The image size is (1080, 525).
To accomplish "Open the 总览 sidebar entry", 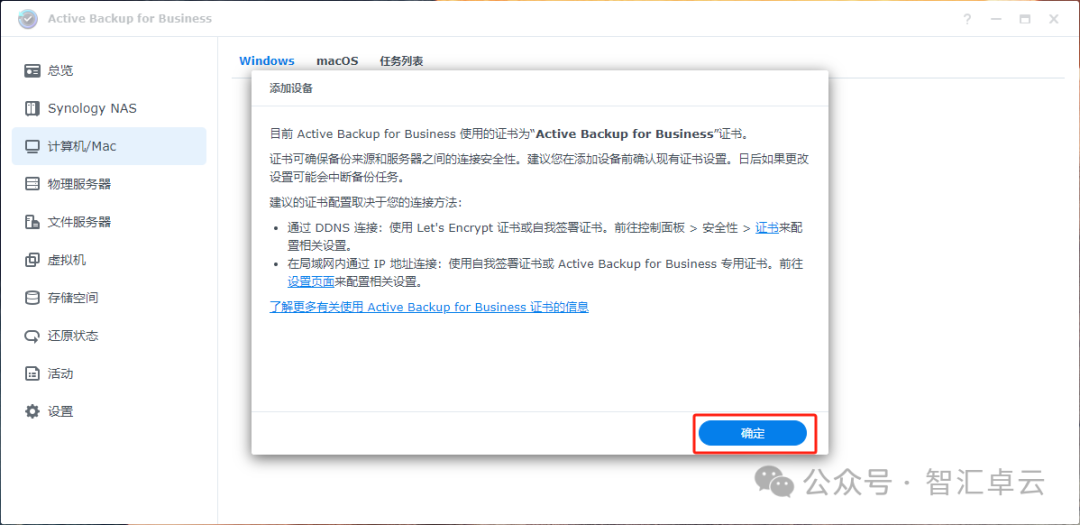I will pyautogui.click(x=109, y=70).
